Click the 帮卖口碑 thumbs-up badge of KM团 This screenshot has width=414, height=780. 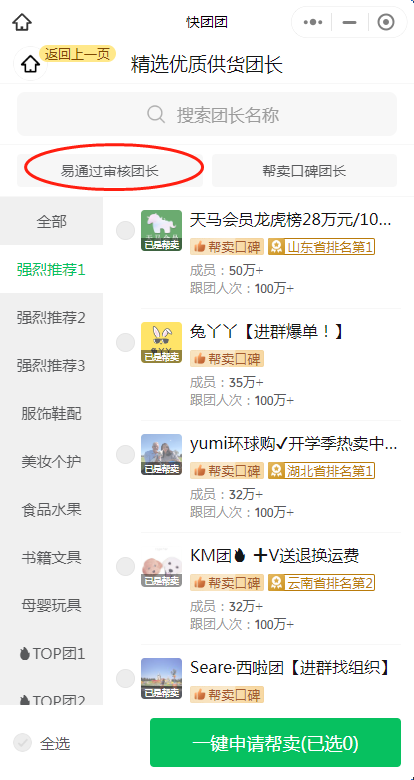pos(227,582)
